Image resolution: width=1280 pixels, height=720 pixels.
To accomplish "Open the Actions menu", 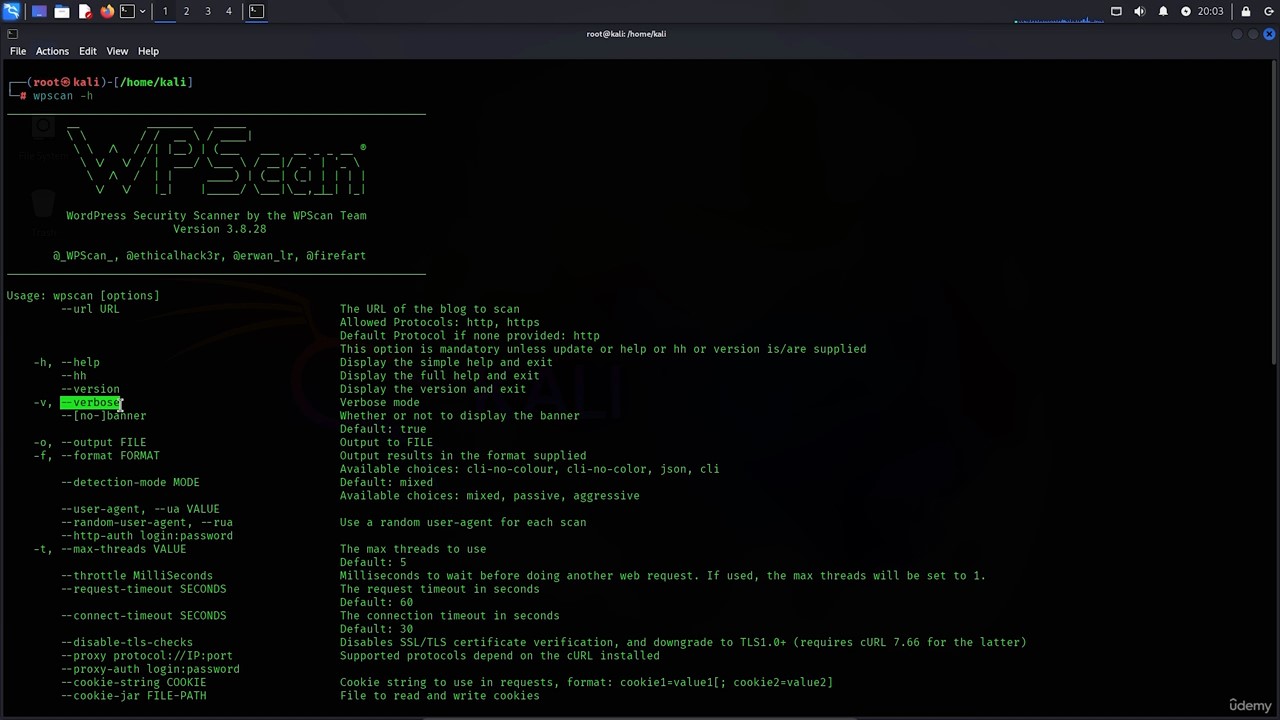I will click(52, 51).
